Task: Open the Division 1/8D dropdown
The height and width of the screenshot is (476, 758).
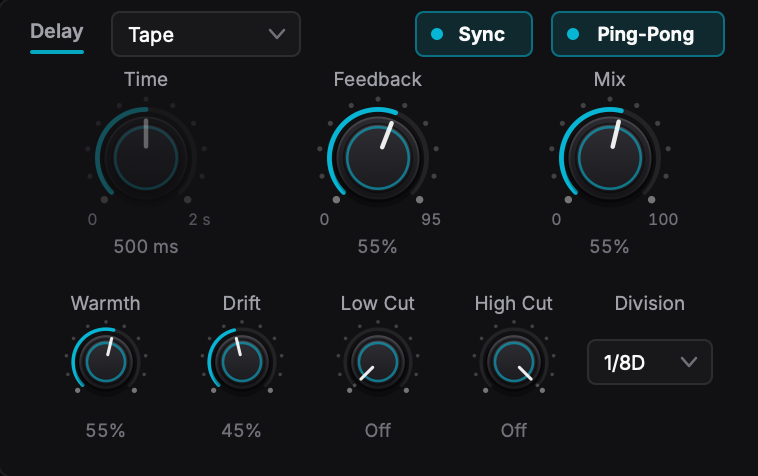Action: (x=650, y=362)
